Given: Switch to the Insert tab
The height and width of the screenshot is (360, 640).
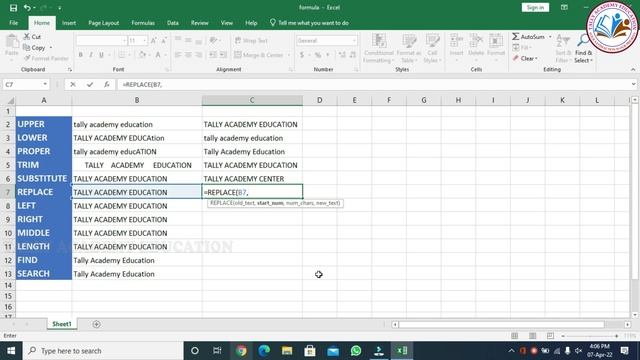Looking at the screenshot, I should [x=69, y=23].
